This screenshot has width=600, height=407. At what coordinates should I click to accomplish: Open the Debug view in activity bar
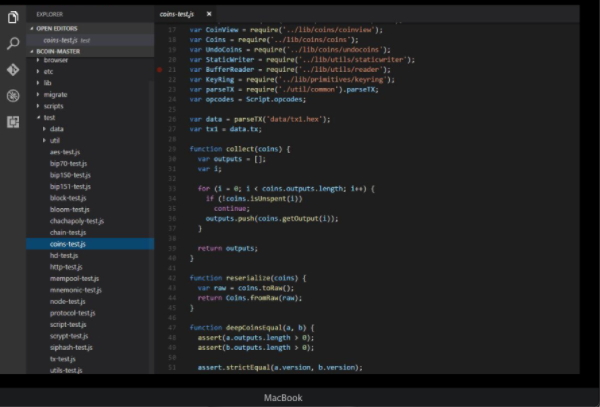[x=13, y=96]
